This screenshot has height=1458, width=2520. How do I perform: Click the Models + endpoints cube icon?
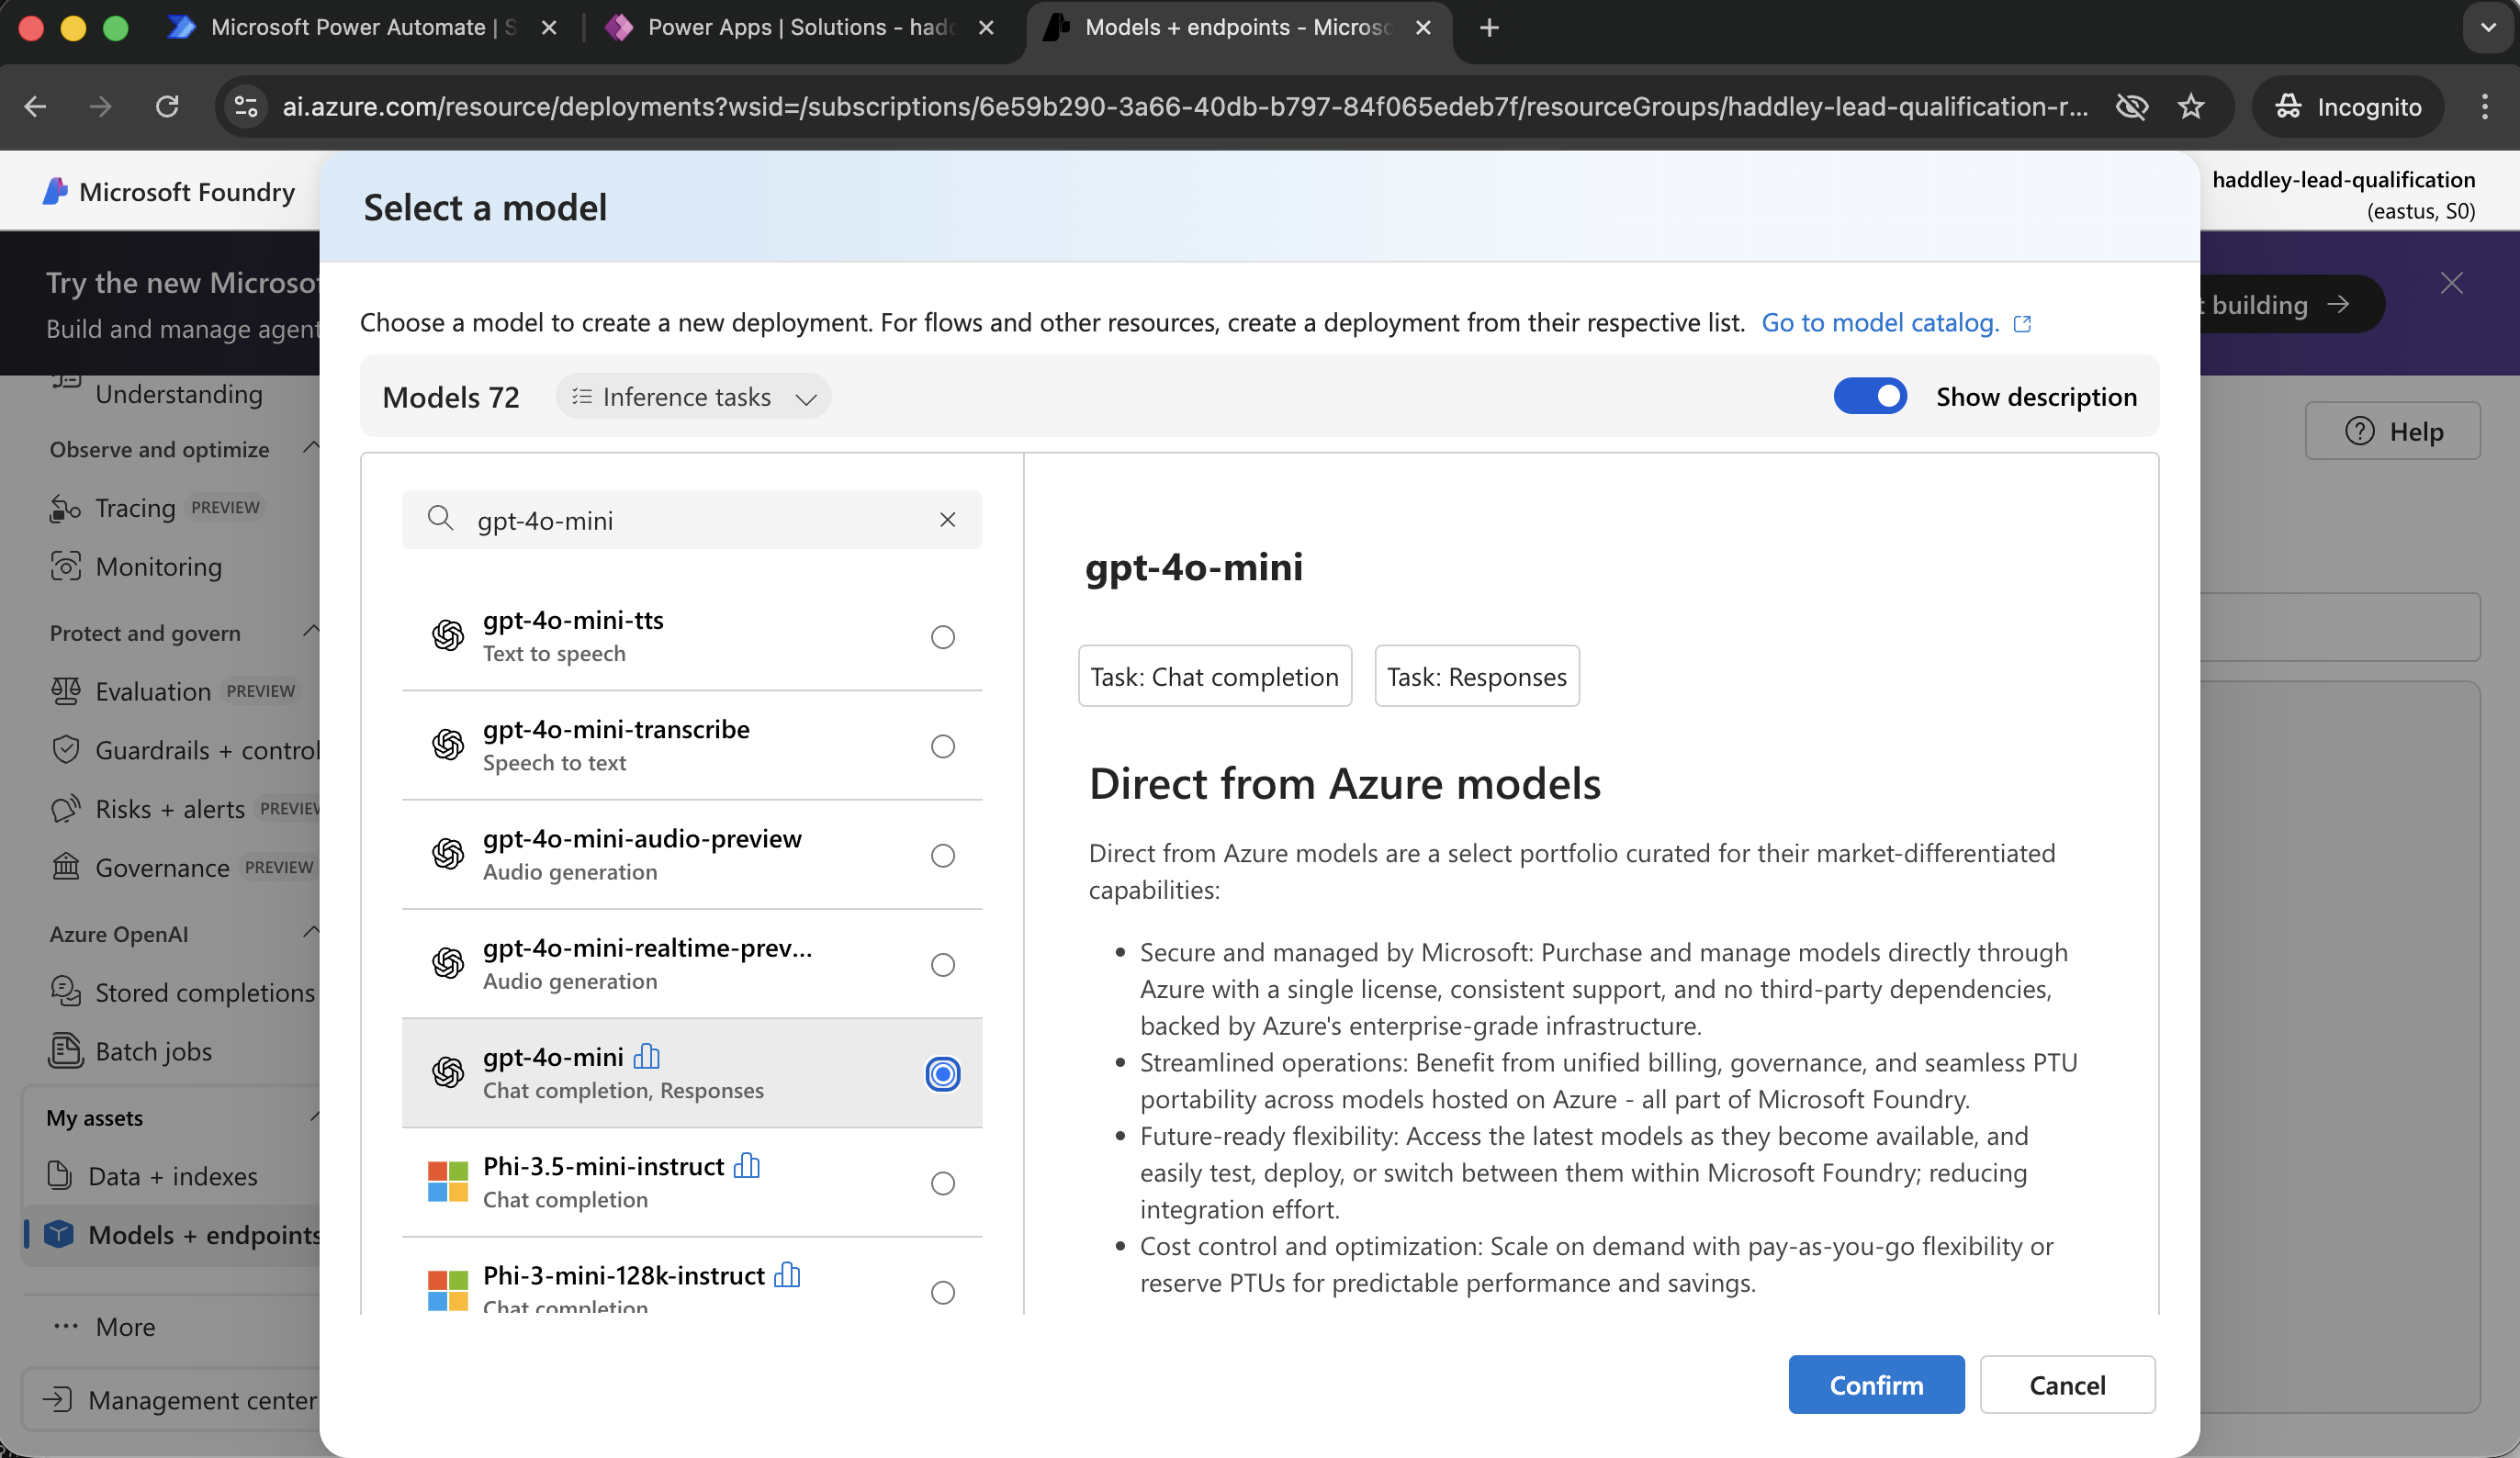[x=59, y=1235]
